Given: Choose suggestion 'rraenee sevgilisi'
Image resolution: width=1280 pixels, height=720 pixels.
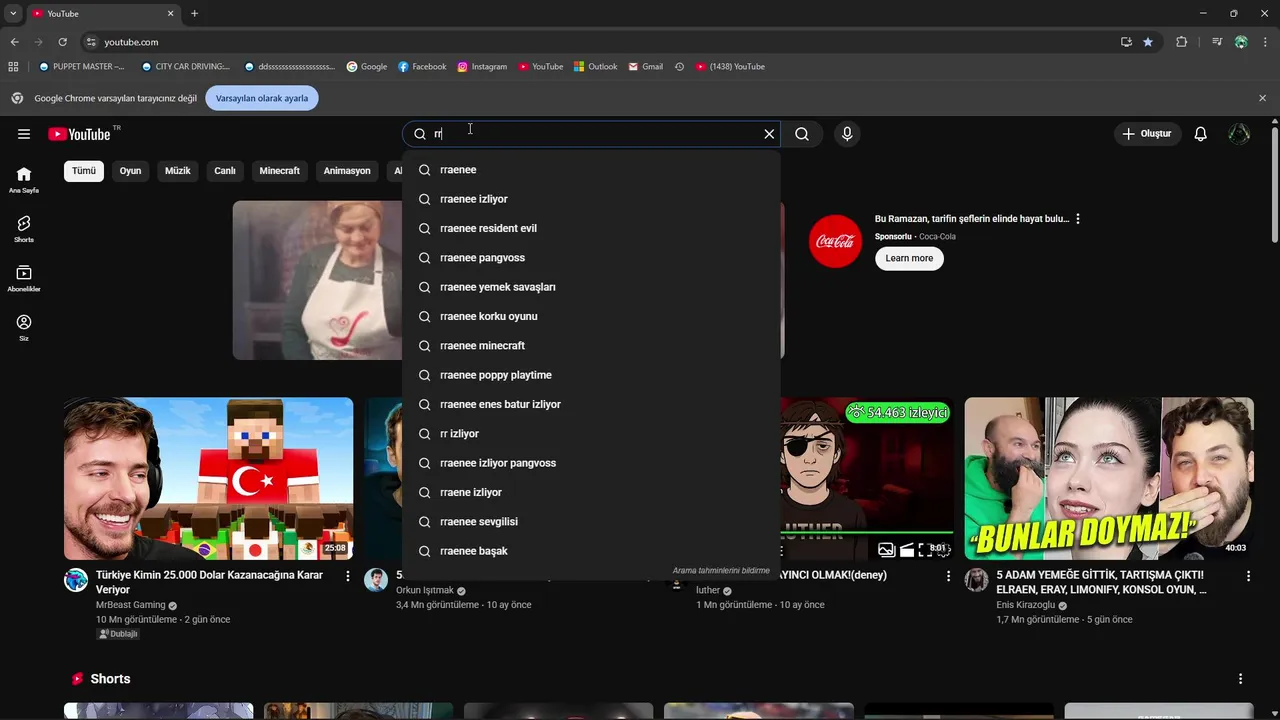Looking at the screenshot, I should (x=591, y=522).
